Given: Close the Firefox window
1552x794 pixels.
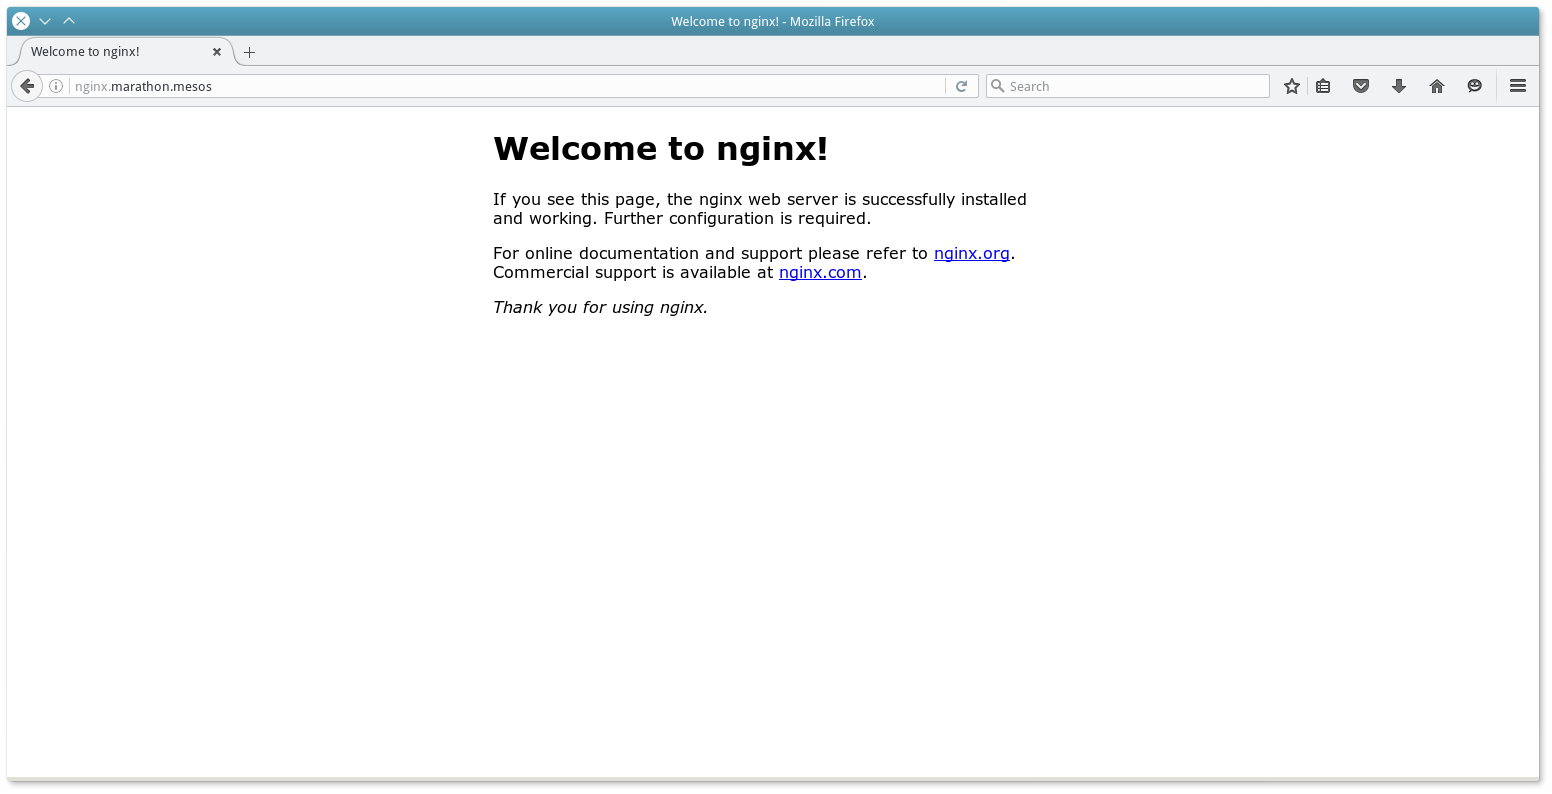Looking at the screenshot, I should pyautogui.click(x=21, y=21).
